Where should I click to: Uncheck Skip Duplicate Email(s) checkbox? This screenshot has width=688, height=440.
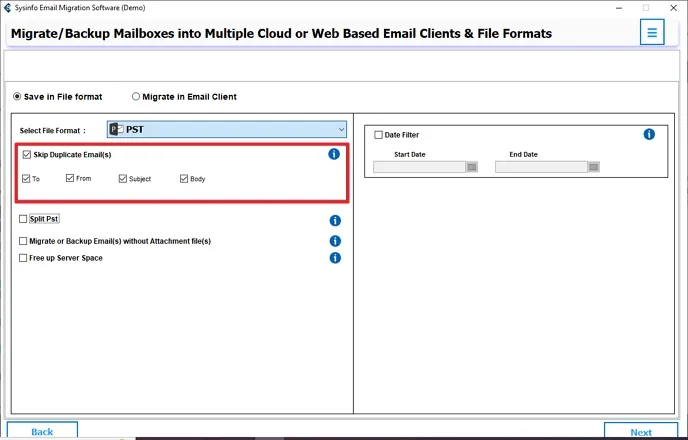pyautogui.click(x=27, y=154)
